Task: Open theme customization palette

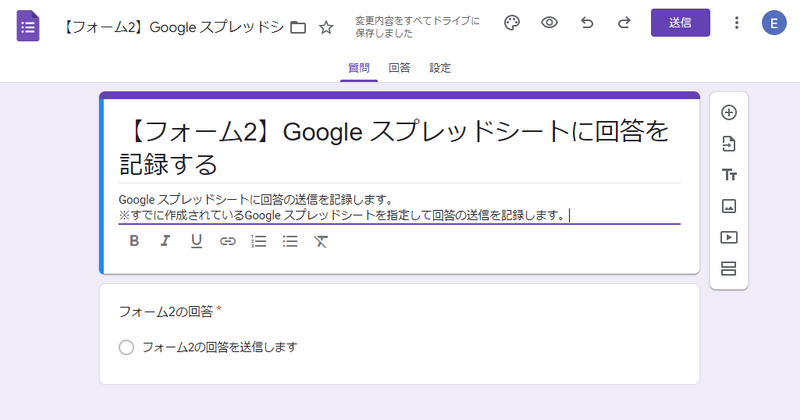Action: click(x=512, y=23)
